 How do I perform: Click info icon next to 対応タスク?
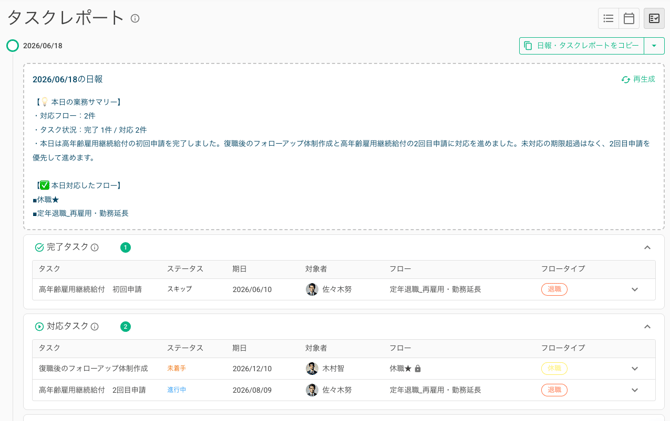(95, 327)
